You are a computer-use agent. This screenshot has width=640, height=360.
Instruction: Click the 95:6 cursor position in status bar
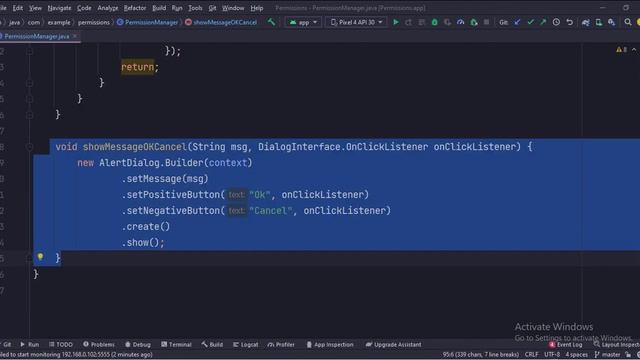[x=480, y=355]
